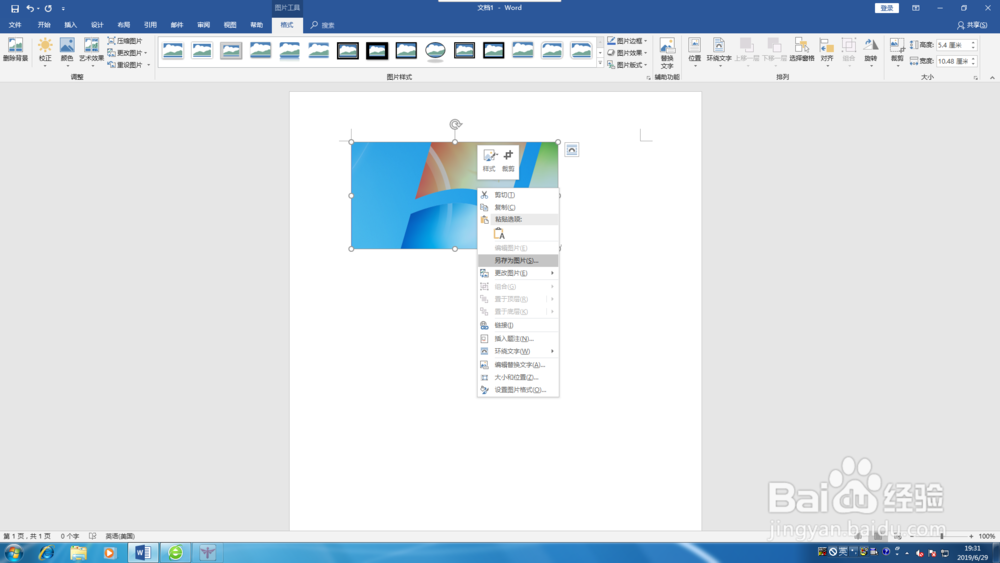Open the 图片版式 picture layout dropdown
Image resolution: width=1000 pixels, height=563 pixels.
628,65
